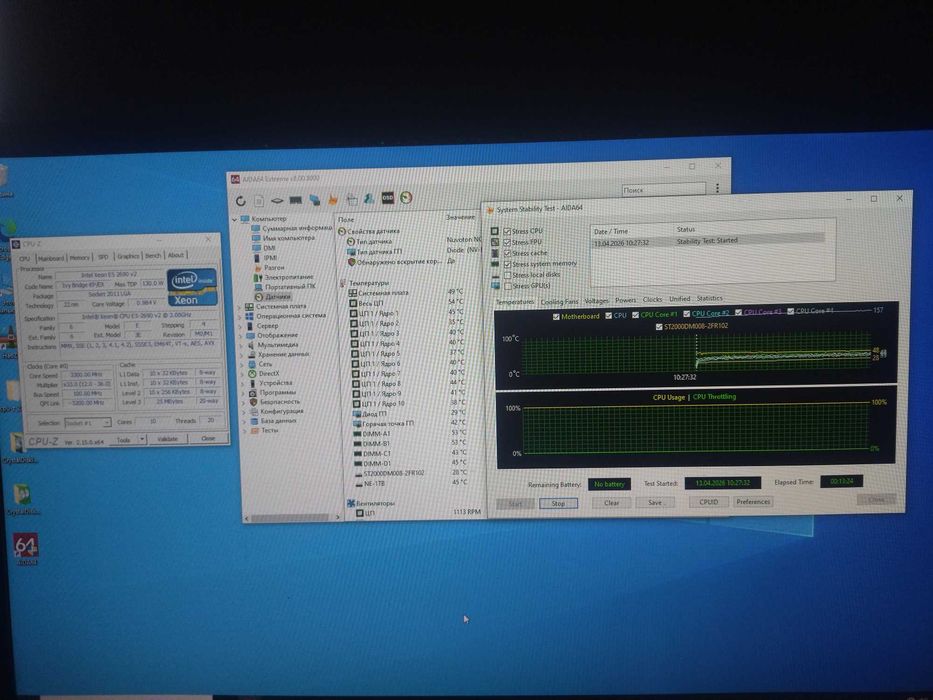Image resolution: width=933 pixels, height=700 pixels.
Task: Expand the Сервер tree node
Action: pyautogui.click(x=240, y=326)
